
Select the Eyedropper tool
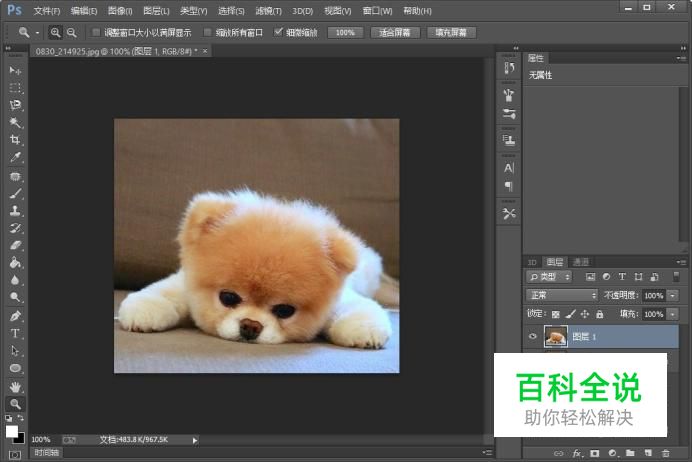click(x=15, y=158)
